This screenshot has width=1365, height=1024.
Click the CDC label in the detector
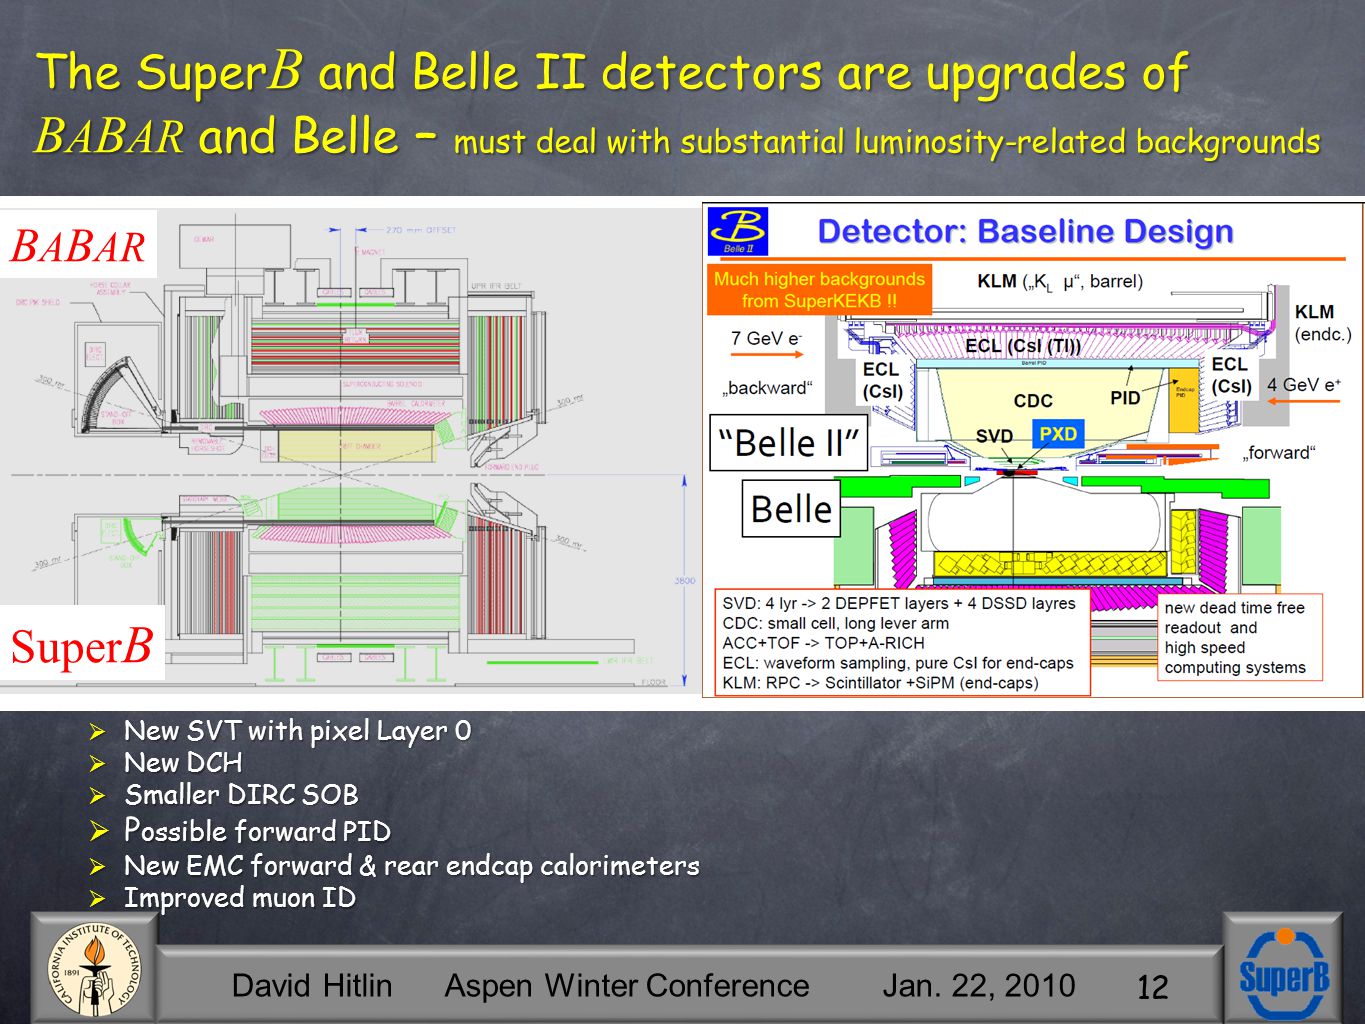tap(1033, 401)
